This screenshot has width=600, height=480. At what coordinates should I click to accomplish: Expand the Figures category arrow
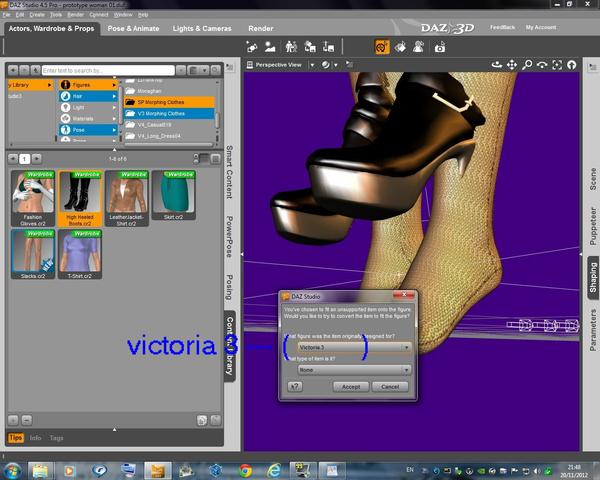pos(114,85)
